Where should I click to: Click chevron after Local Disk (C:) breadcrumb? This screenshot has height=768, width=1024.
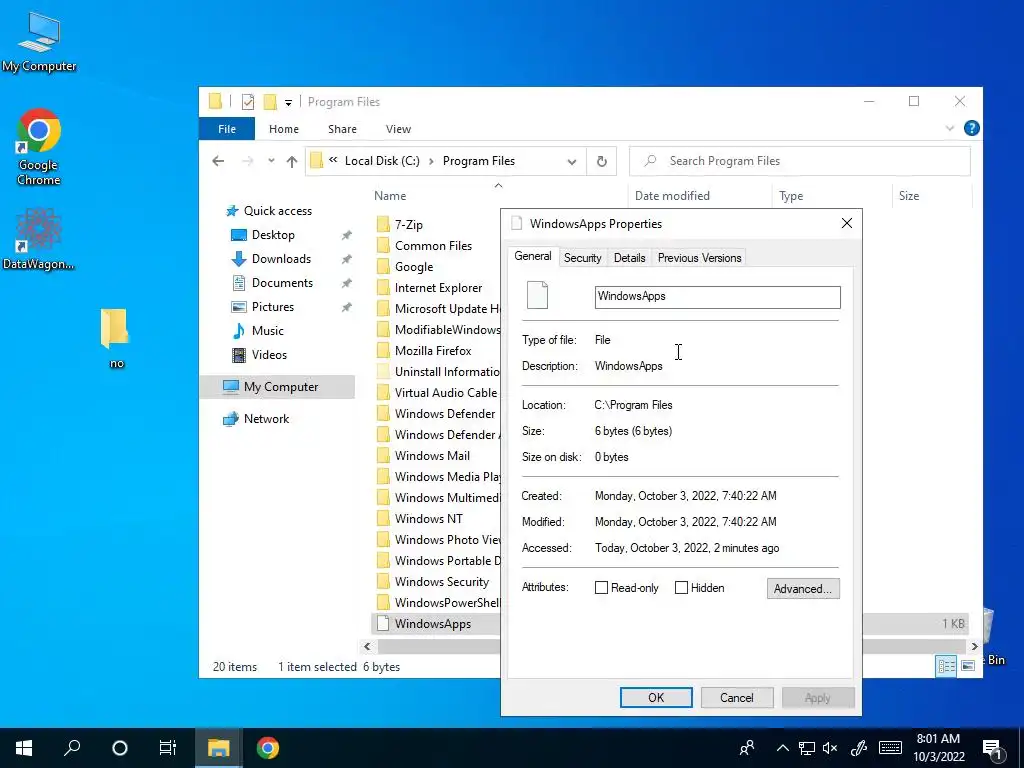[x=431, y=161]
